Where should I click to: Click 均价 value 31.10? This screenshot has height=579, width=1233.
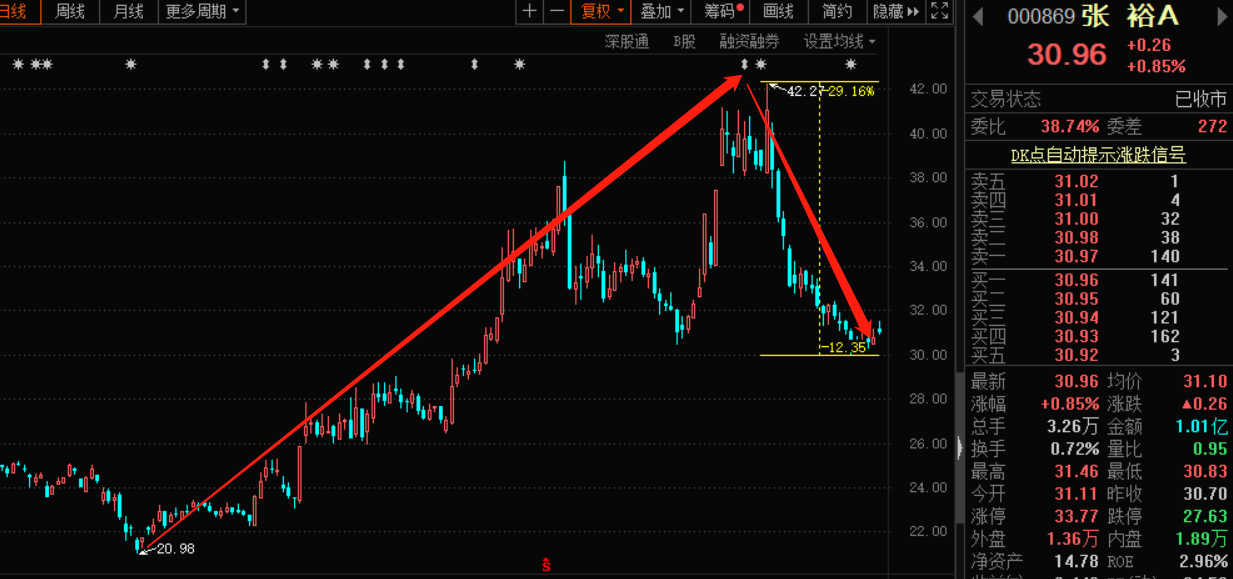1204,381
